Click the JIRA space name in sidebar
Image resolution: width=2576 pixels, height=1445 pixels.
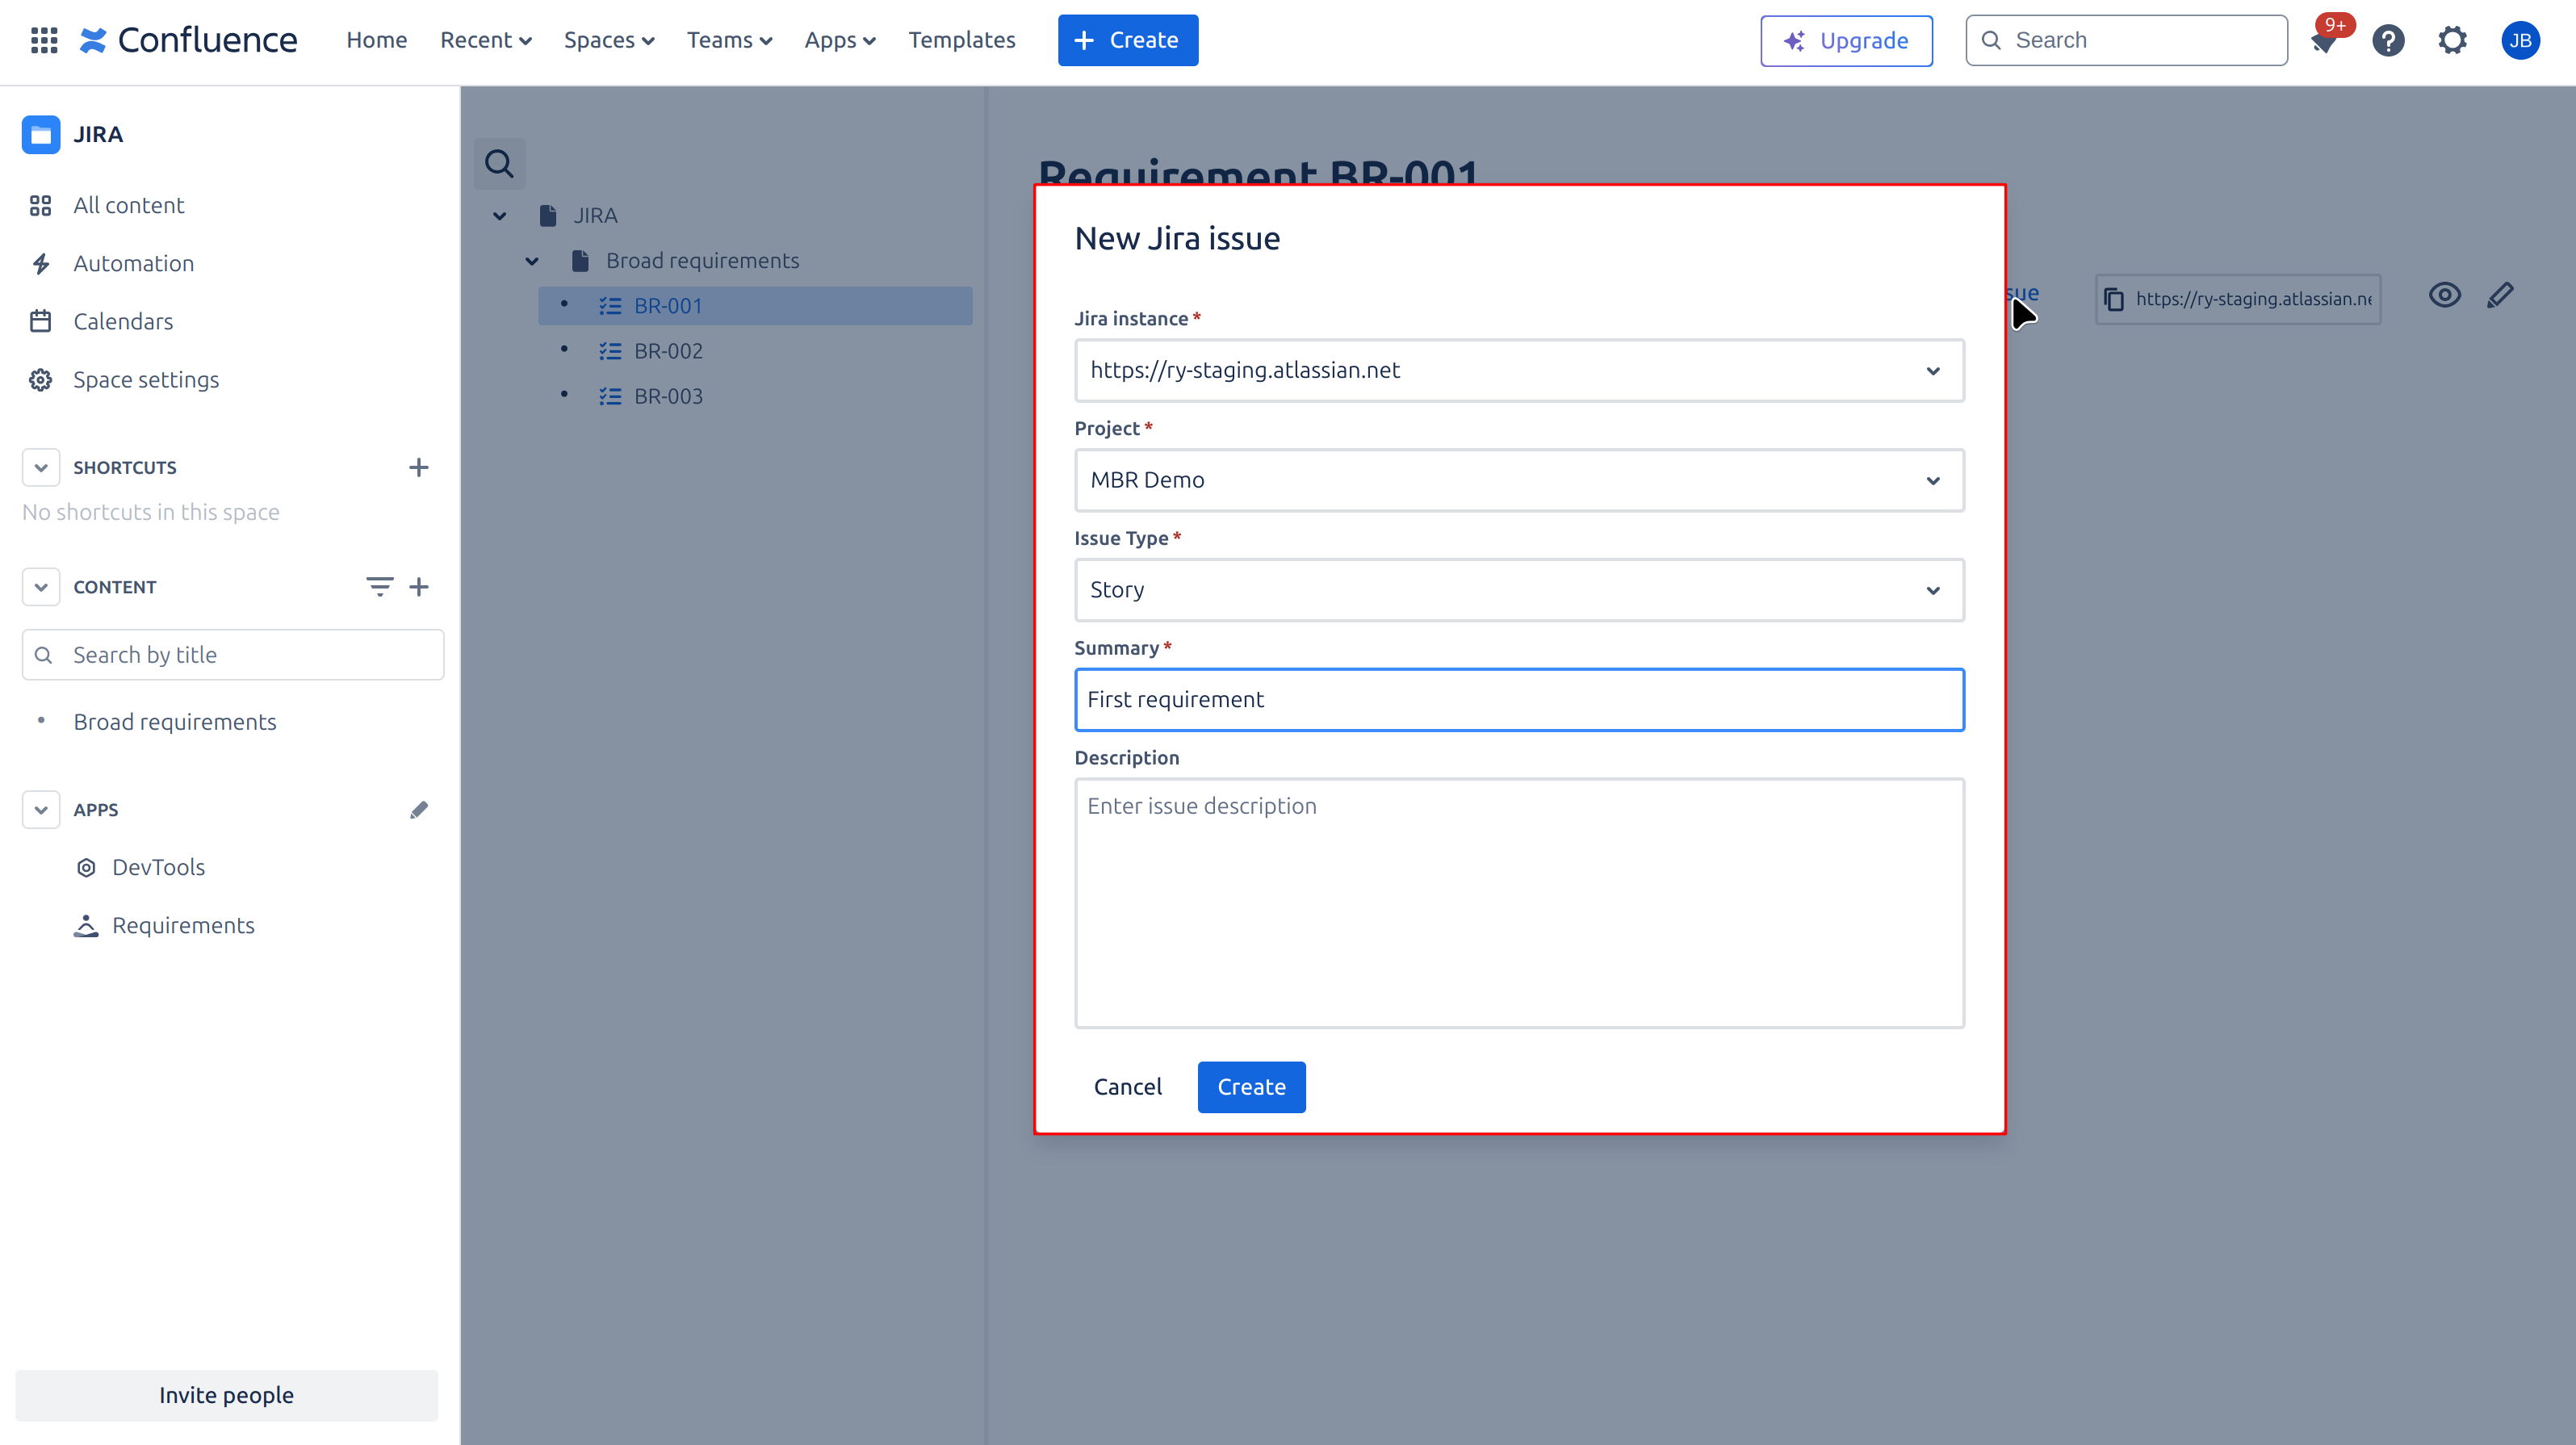97,134
